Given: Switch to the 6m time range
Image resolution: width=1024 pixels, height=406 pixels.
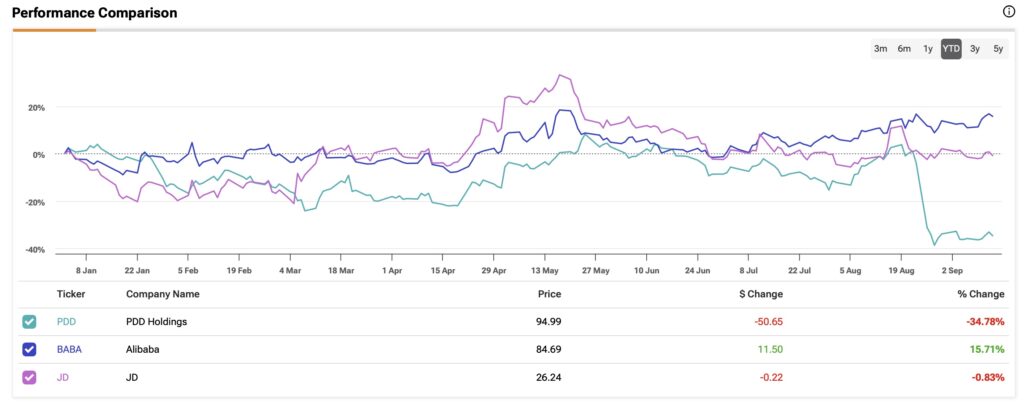Looking at the screenshot, I should [x=904, y=49].
